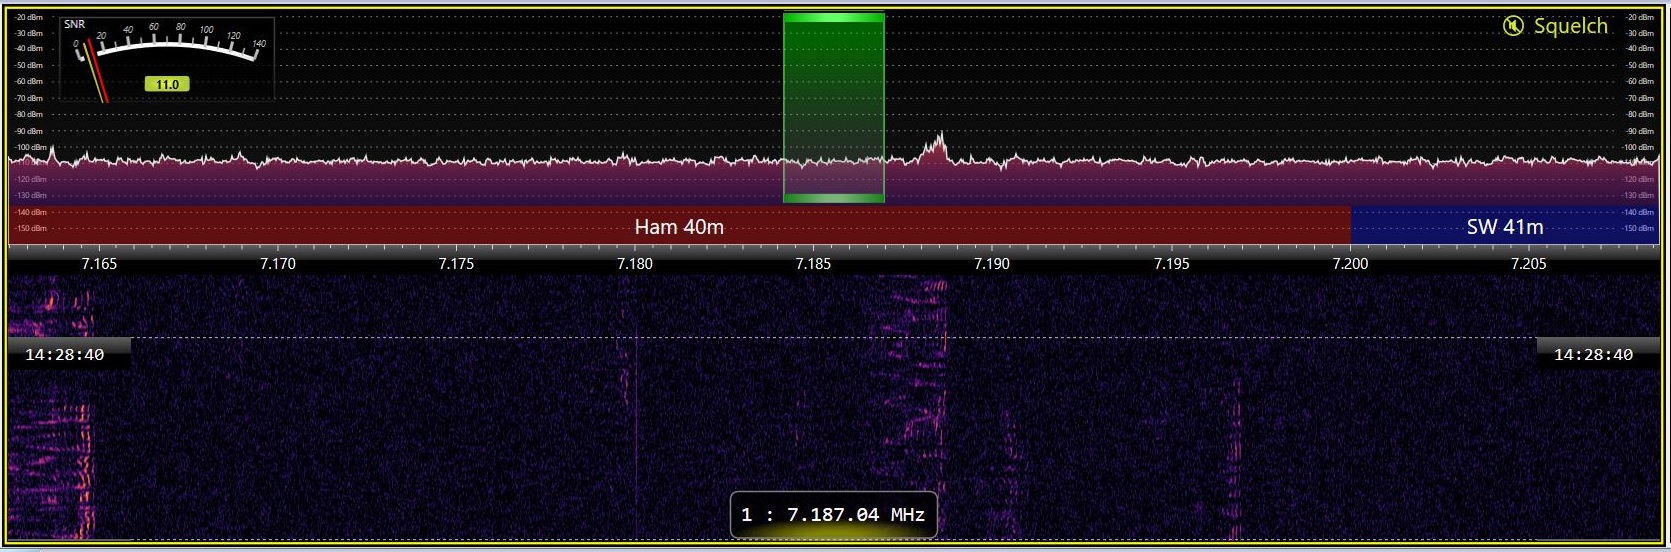
Task: Click the top edge of green passband
Action: pos(833,17)
